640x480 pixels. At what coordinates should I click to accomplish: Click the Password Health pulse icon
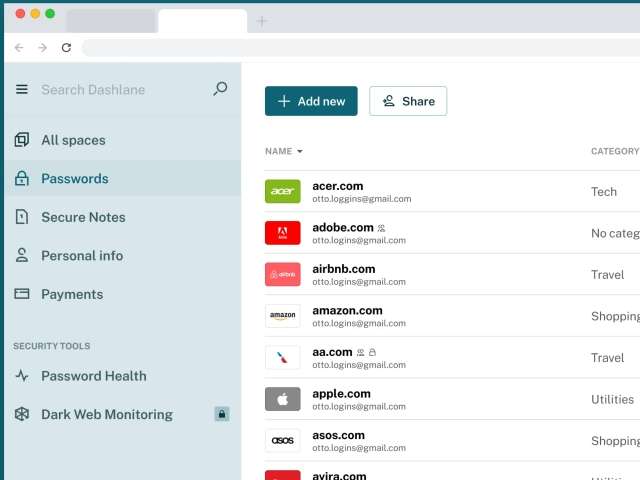(22, 376)
